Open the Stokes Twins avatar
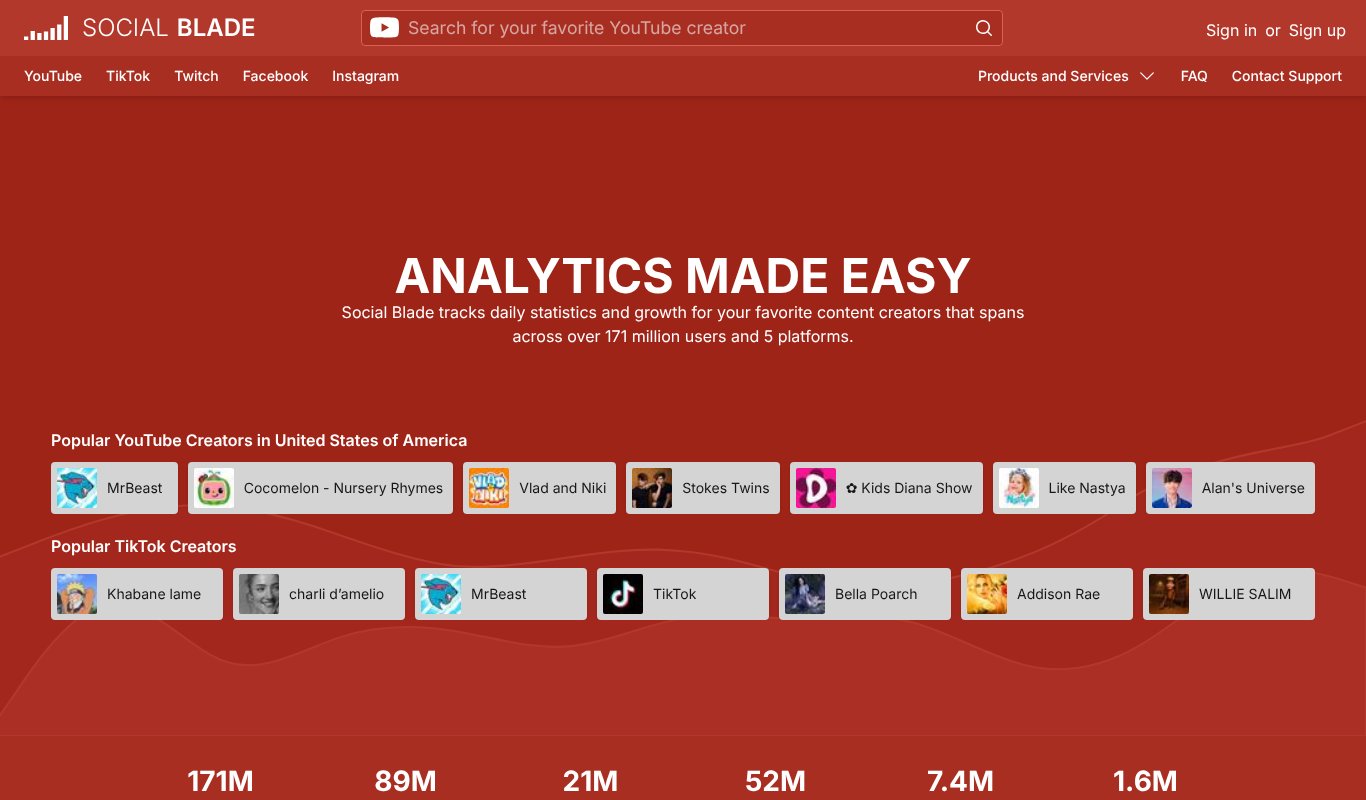This screenshot has width=1366, height=800. click(x=652, y=488)
